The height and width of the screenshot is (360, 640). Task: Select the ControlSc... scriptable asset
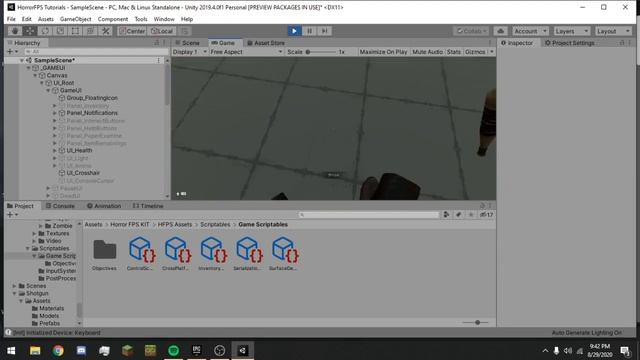[x=141, y=254]
